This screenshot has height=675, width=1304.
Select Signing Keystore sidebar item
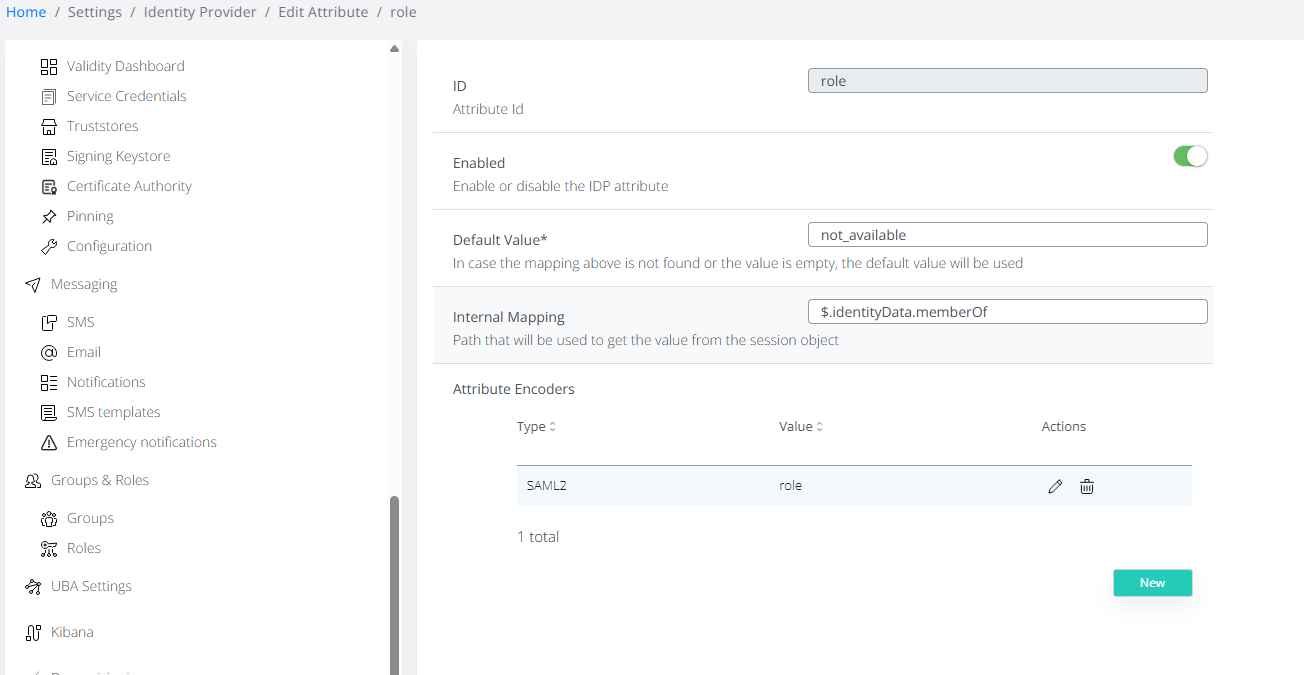point(118,156)
